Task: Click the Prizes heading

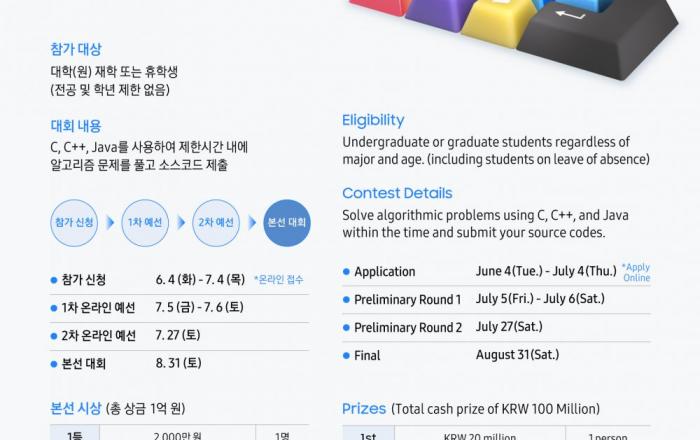Action: coord(364,409)
